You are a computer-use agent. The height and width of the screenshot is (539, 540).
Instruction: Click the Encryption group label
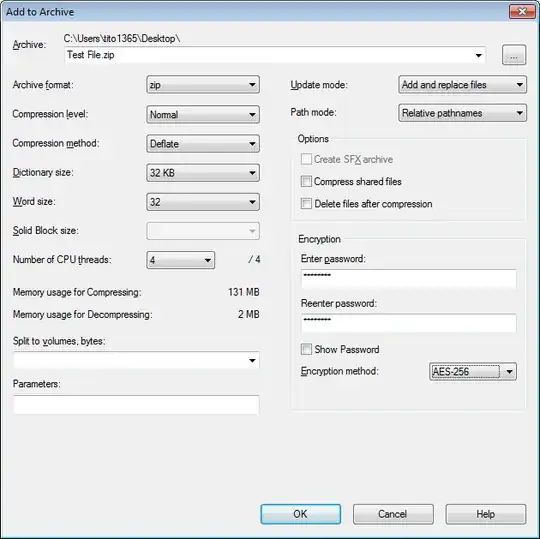pyautogui.click(x=319, y=239)
